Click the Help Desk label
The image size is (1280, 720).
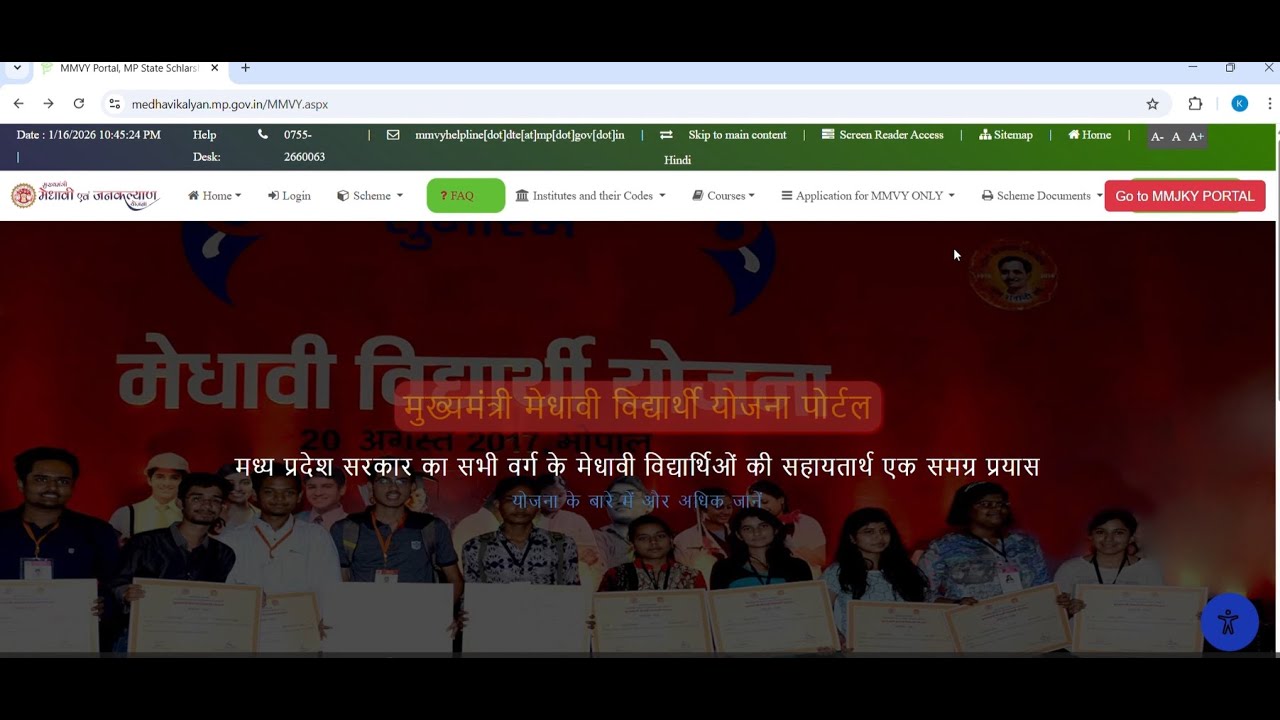click(207, 146)
